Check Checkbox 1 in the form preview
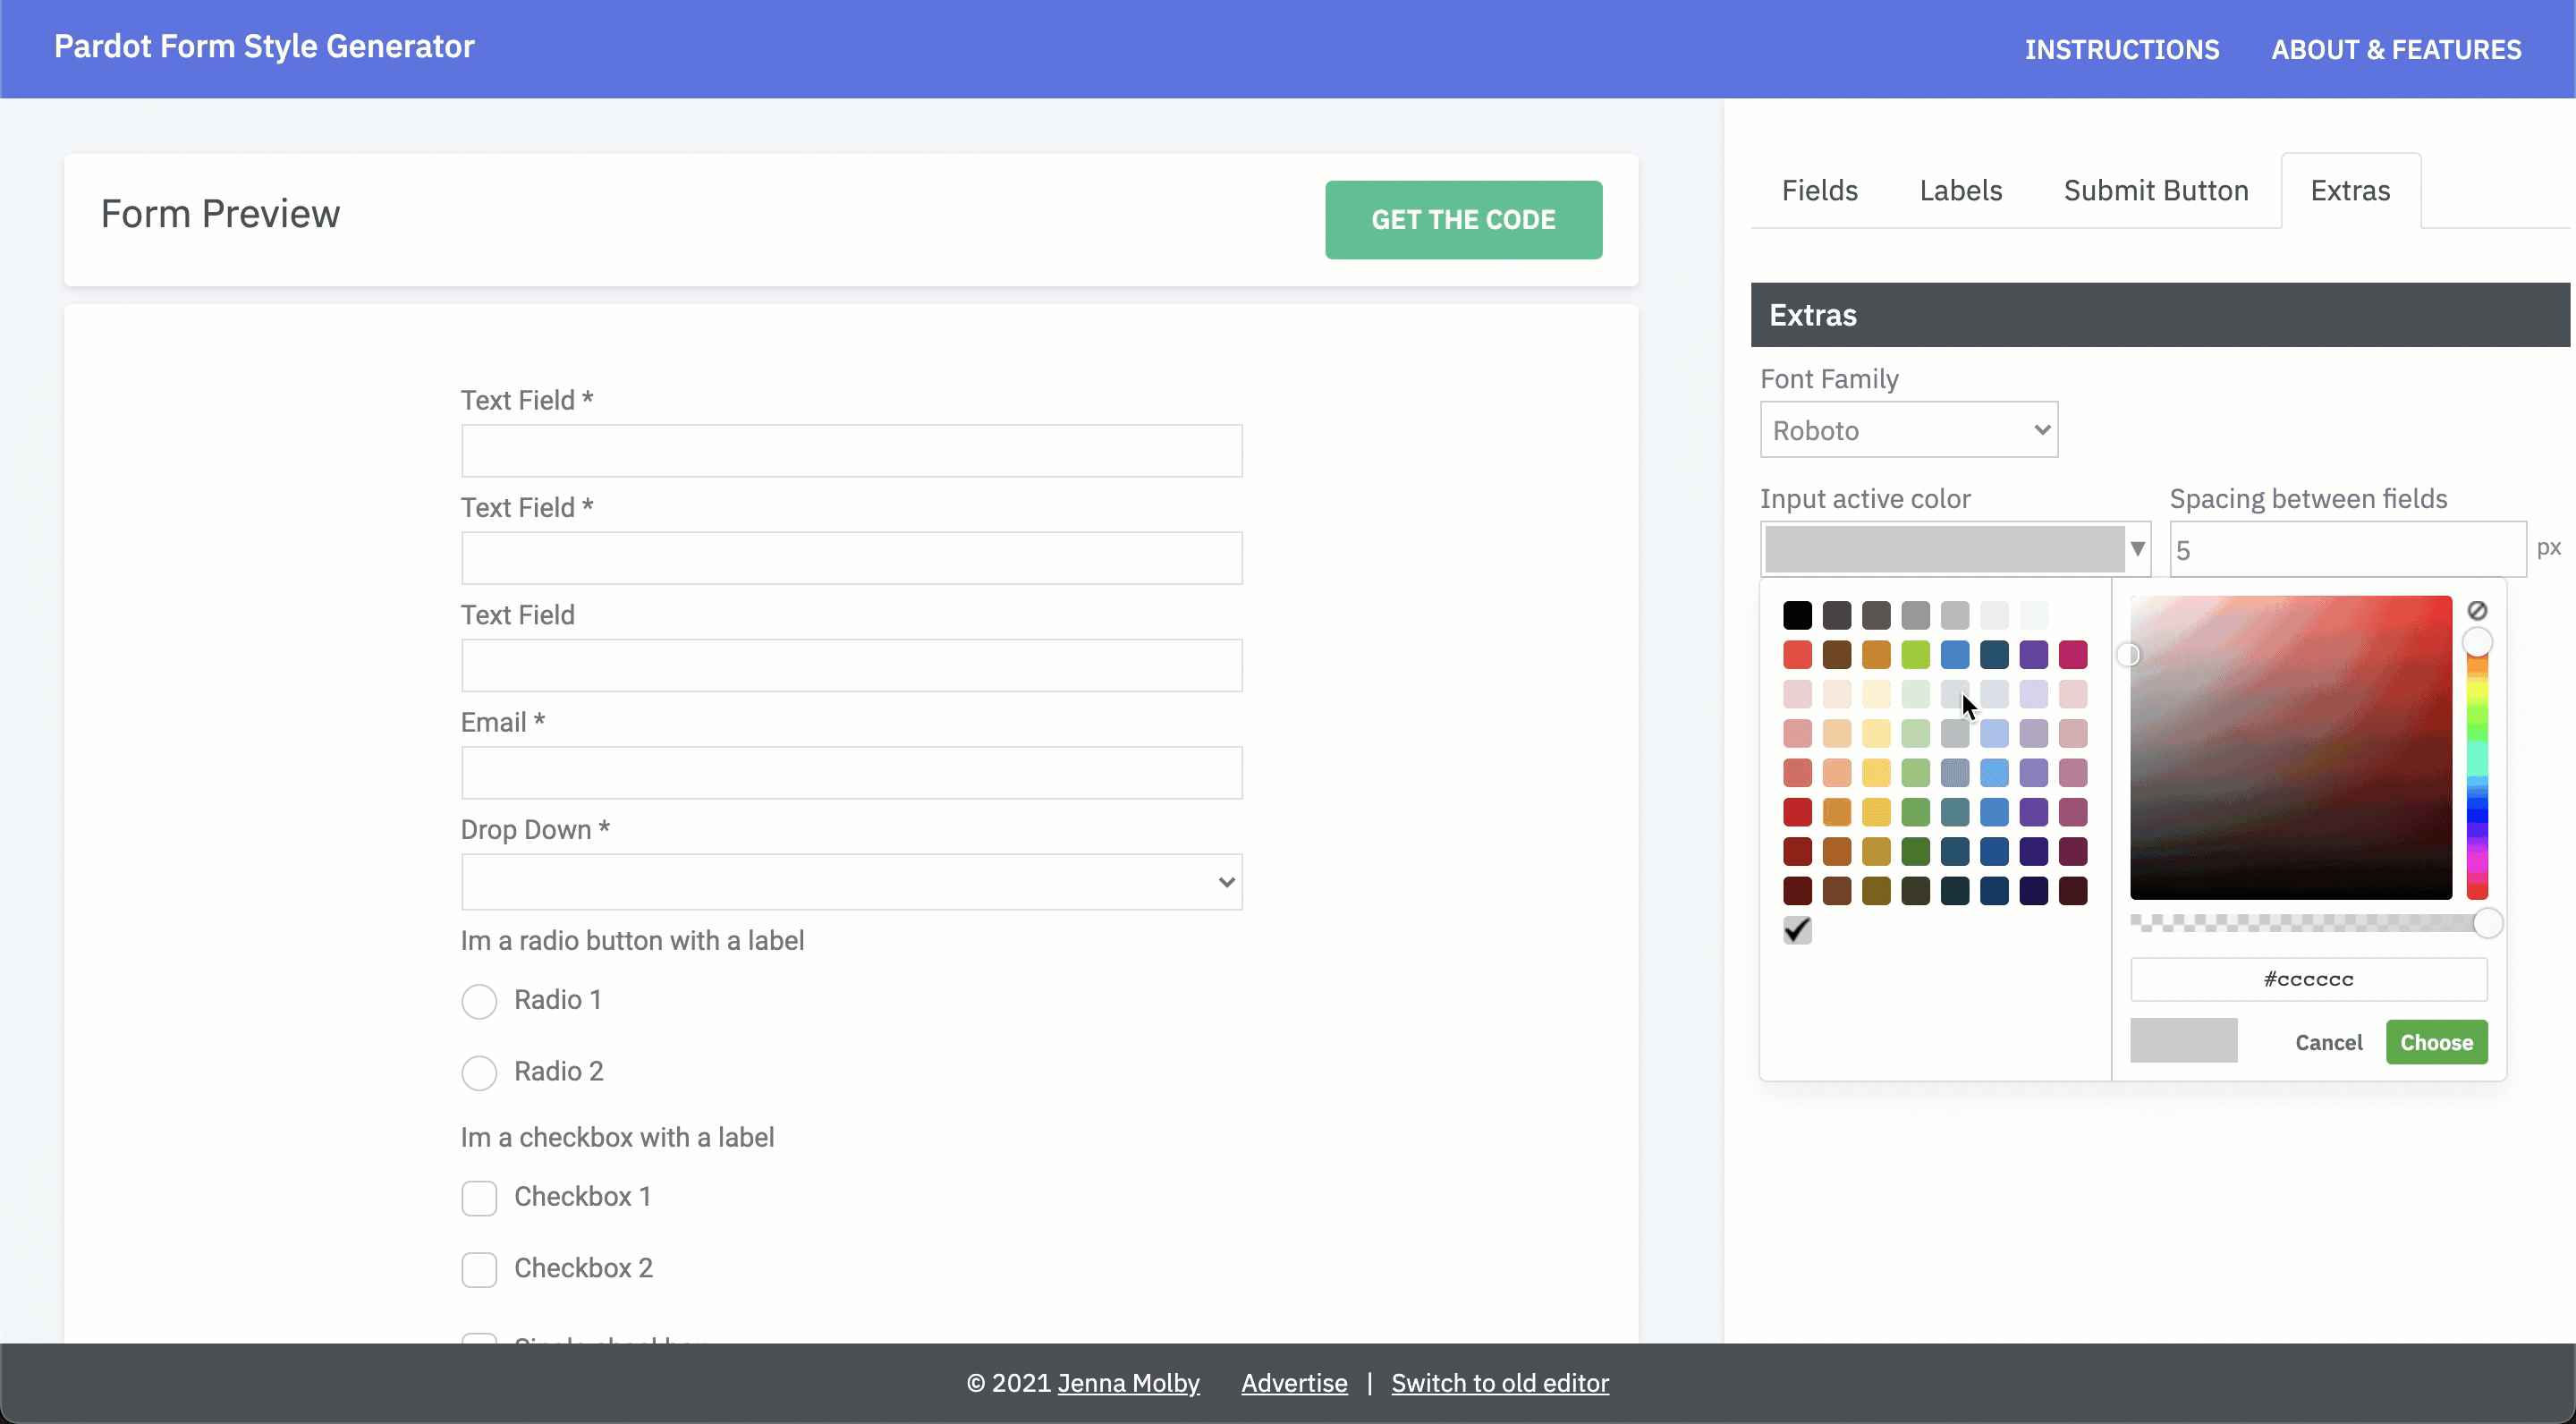 pyautogui.click(x=479, y=1198)
